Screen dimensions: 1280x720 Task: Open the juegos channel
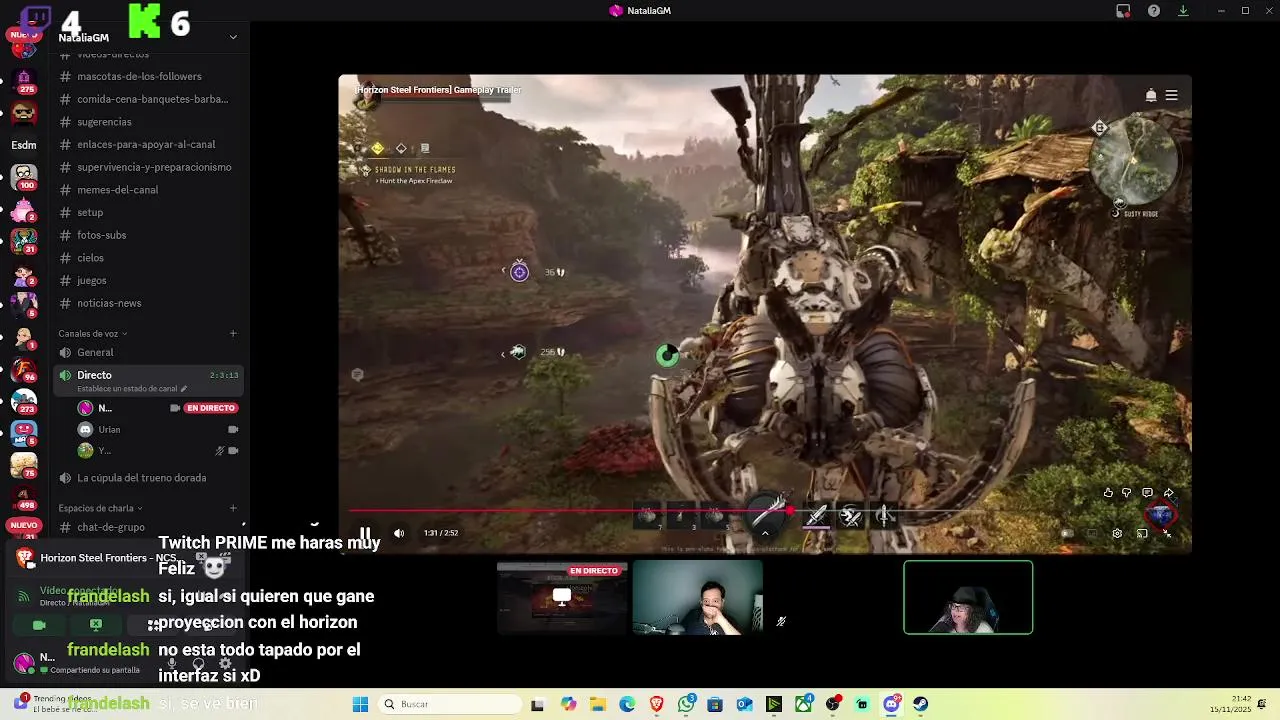[x=150, y=280]
